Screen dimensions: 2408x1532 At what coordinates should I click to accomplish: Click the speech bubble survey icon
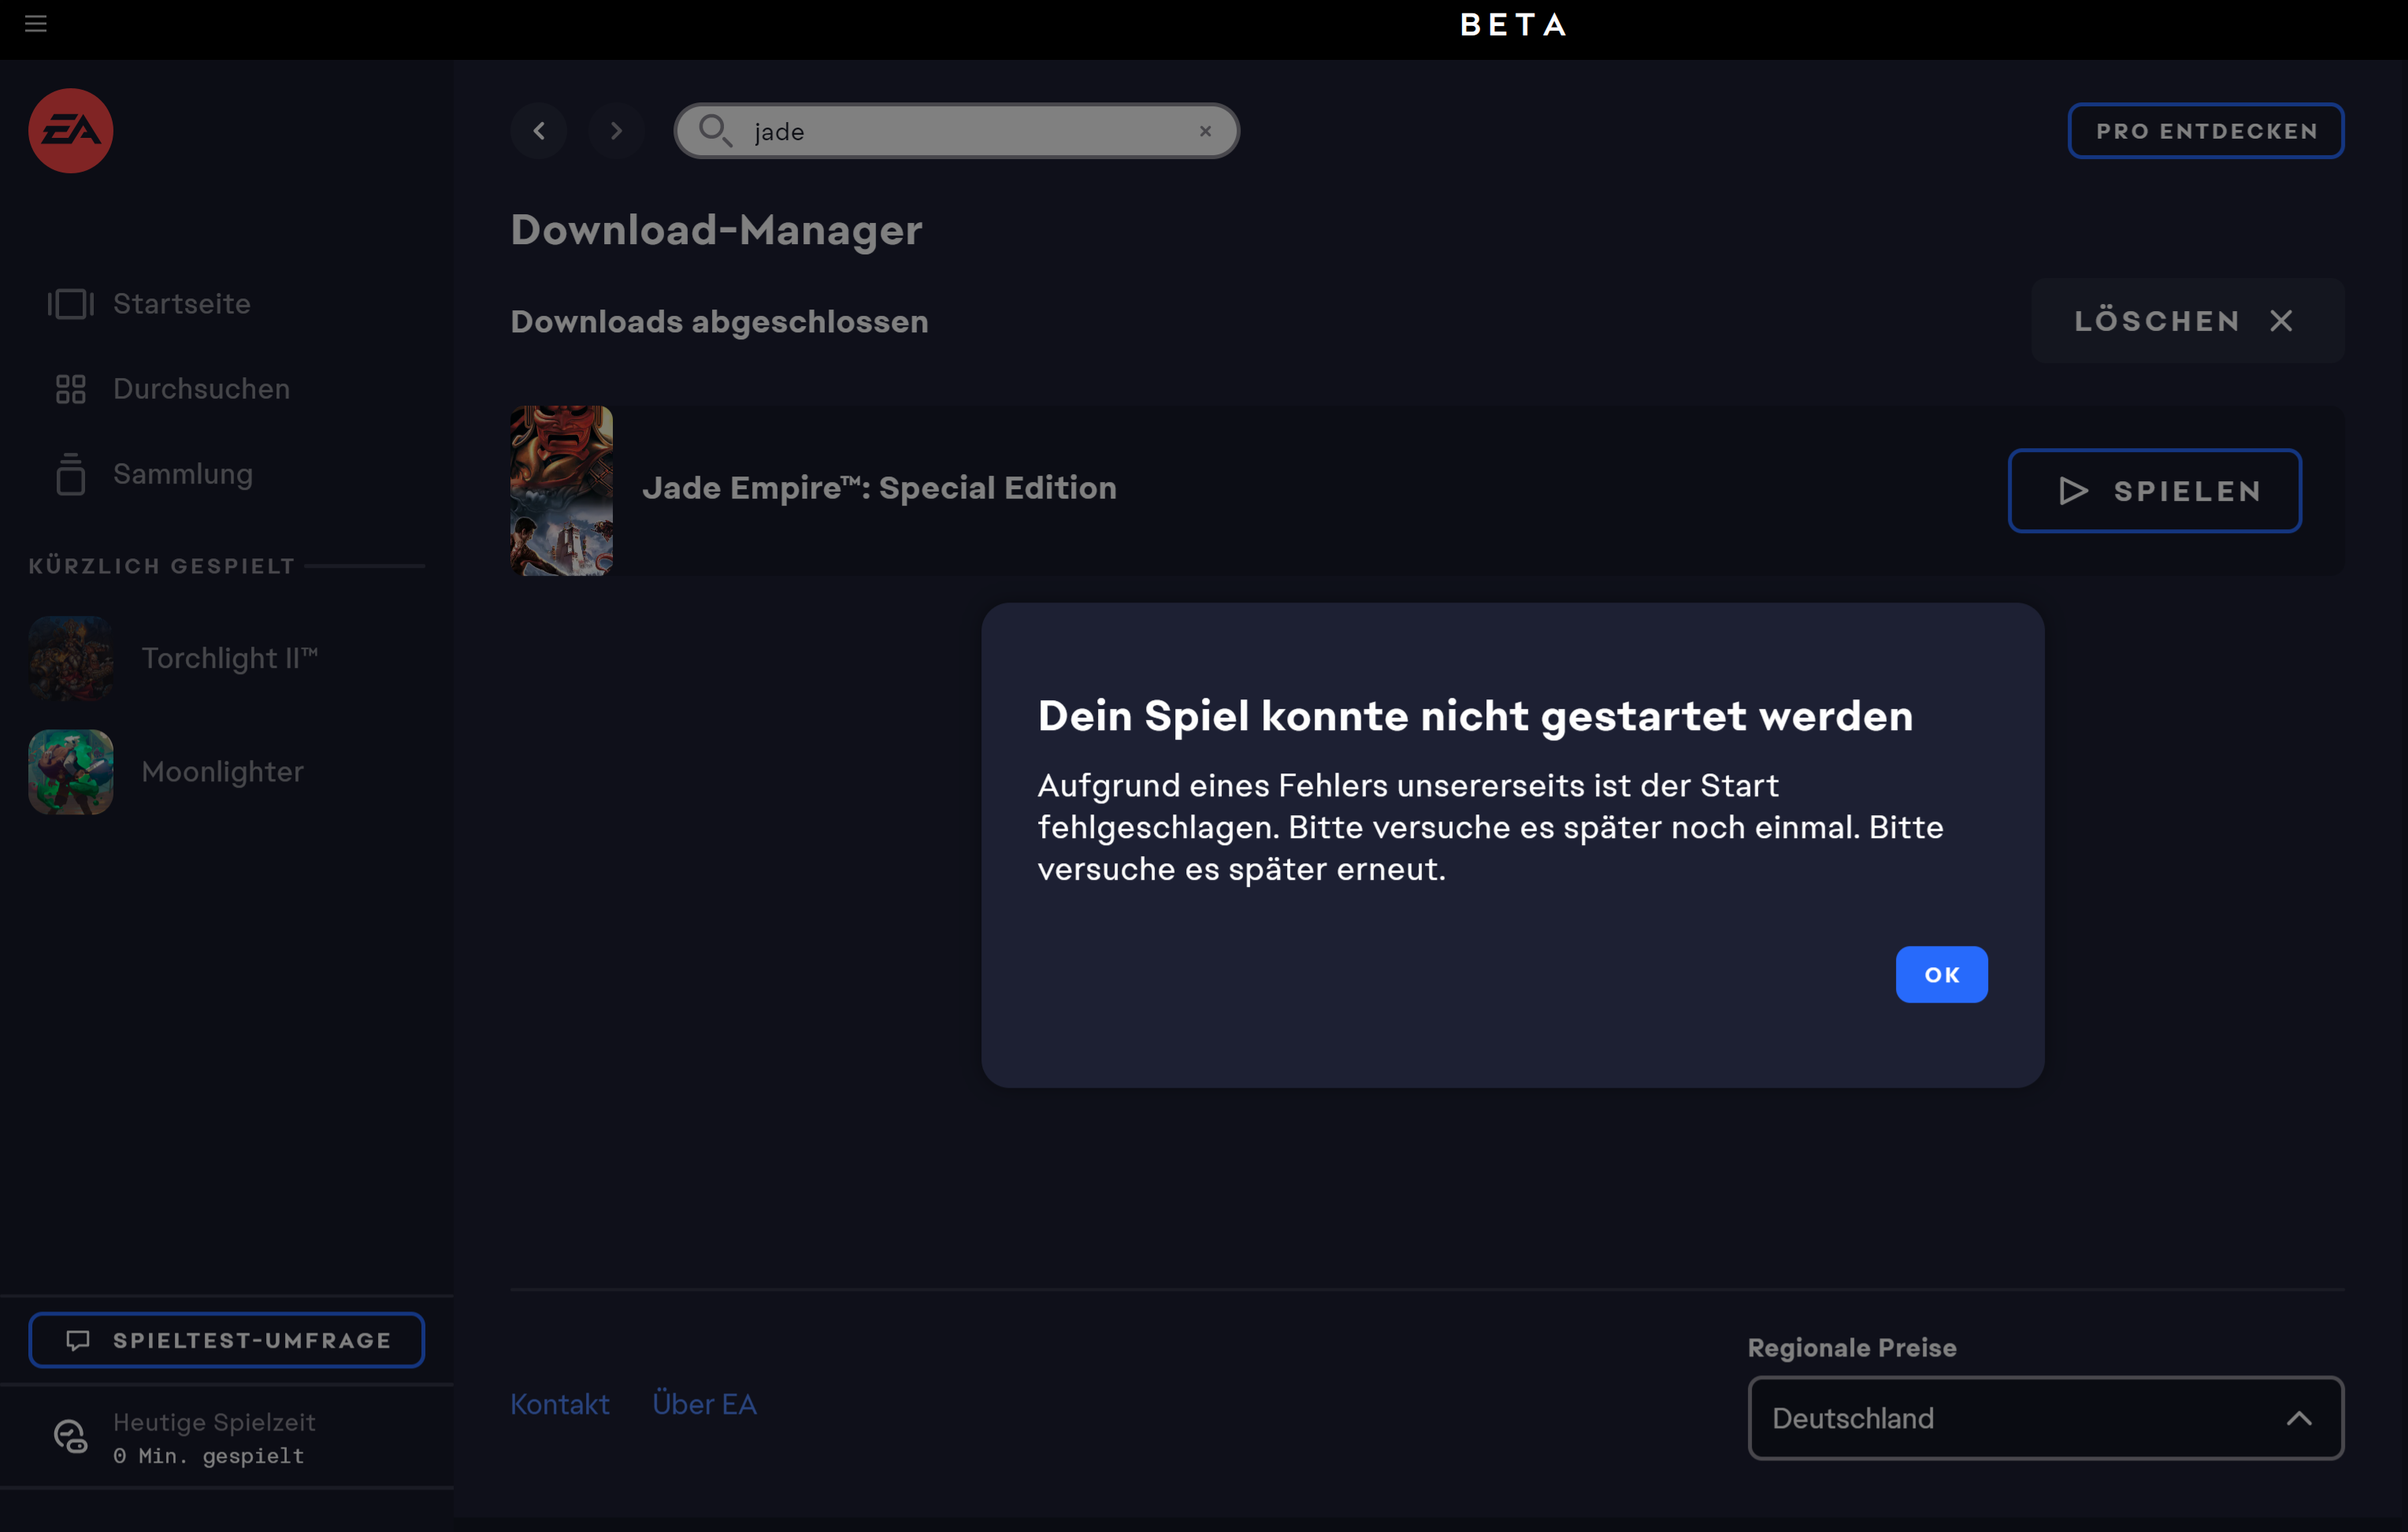[78, 1340]
